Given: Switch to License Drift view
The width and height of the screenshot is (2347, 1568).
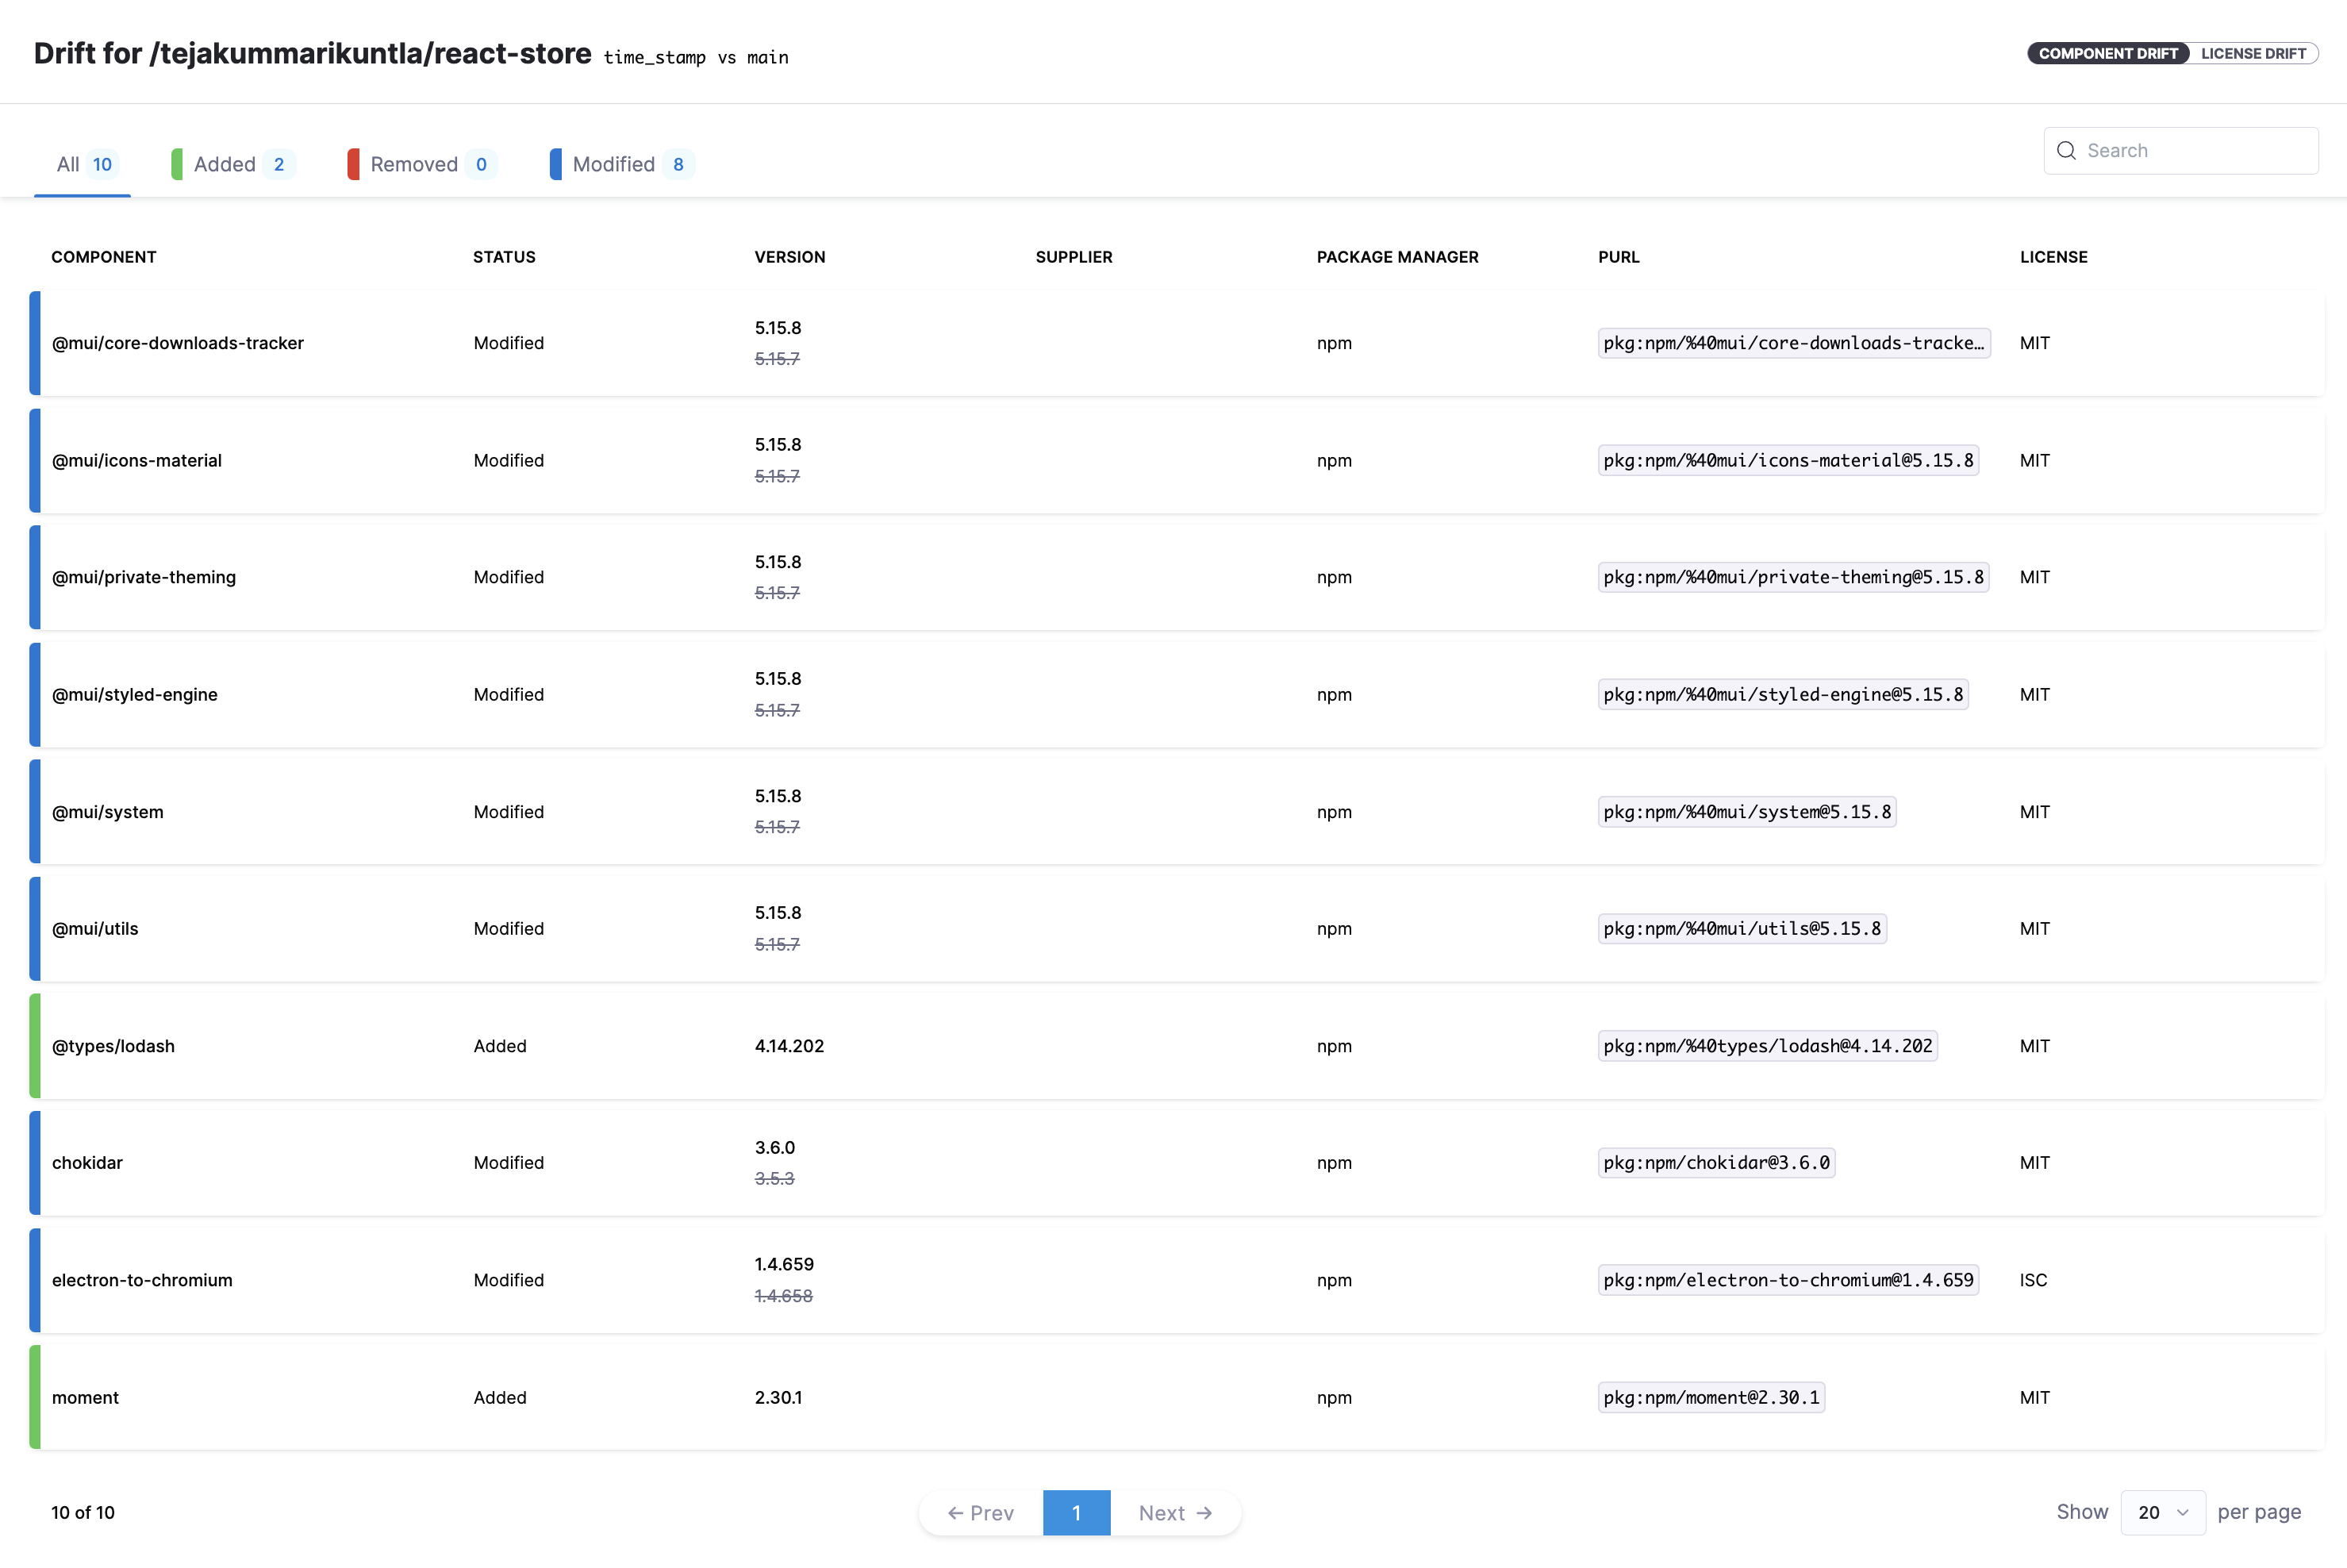Looking at the screenshot, I should click(x=2253, y=54).
